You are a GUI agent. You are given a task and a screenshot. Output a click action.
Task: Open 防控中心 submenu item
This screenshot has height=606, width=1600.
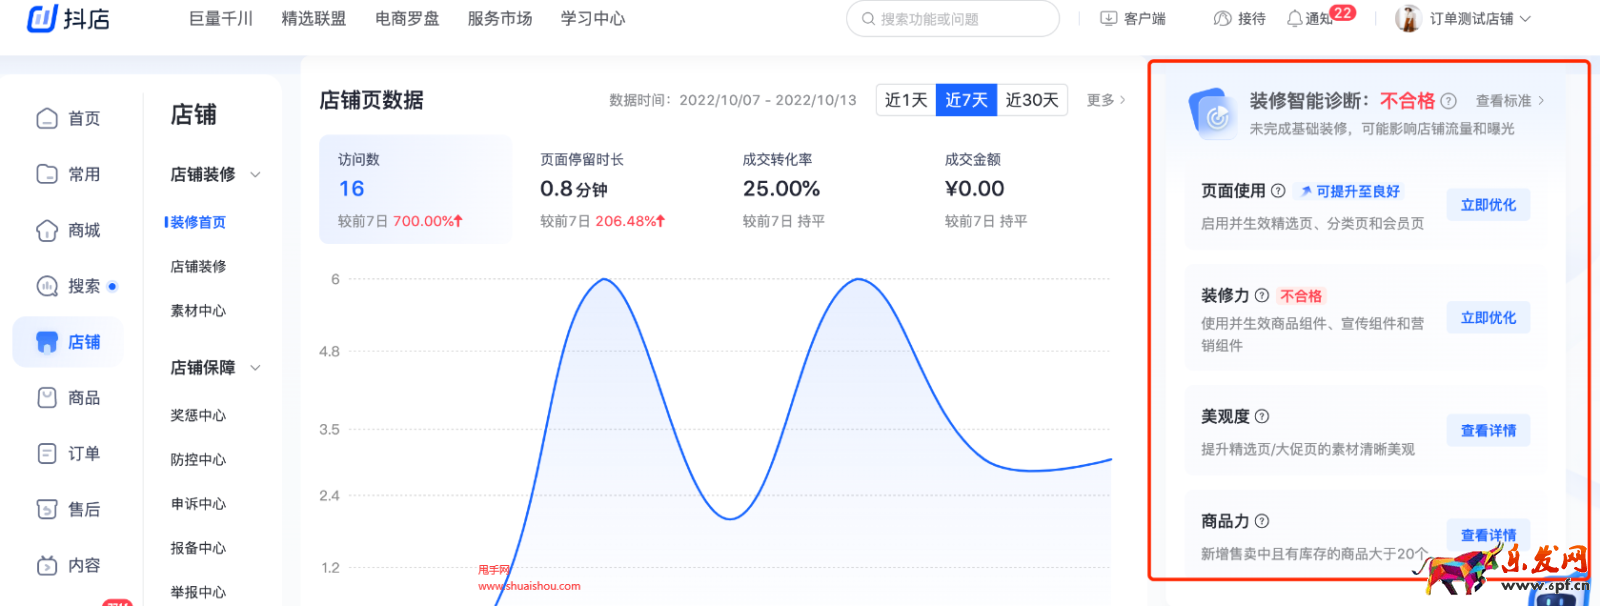pos(198,460)
